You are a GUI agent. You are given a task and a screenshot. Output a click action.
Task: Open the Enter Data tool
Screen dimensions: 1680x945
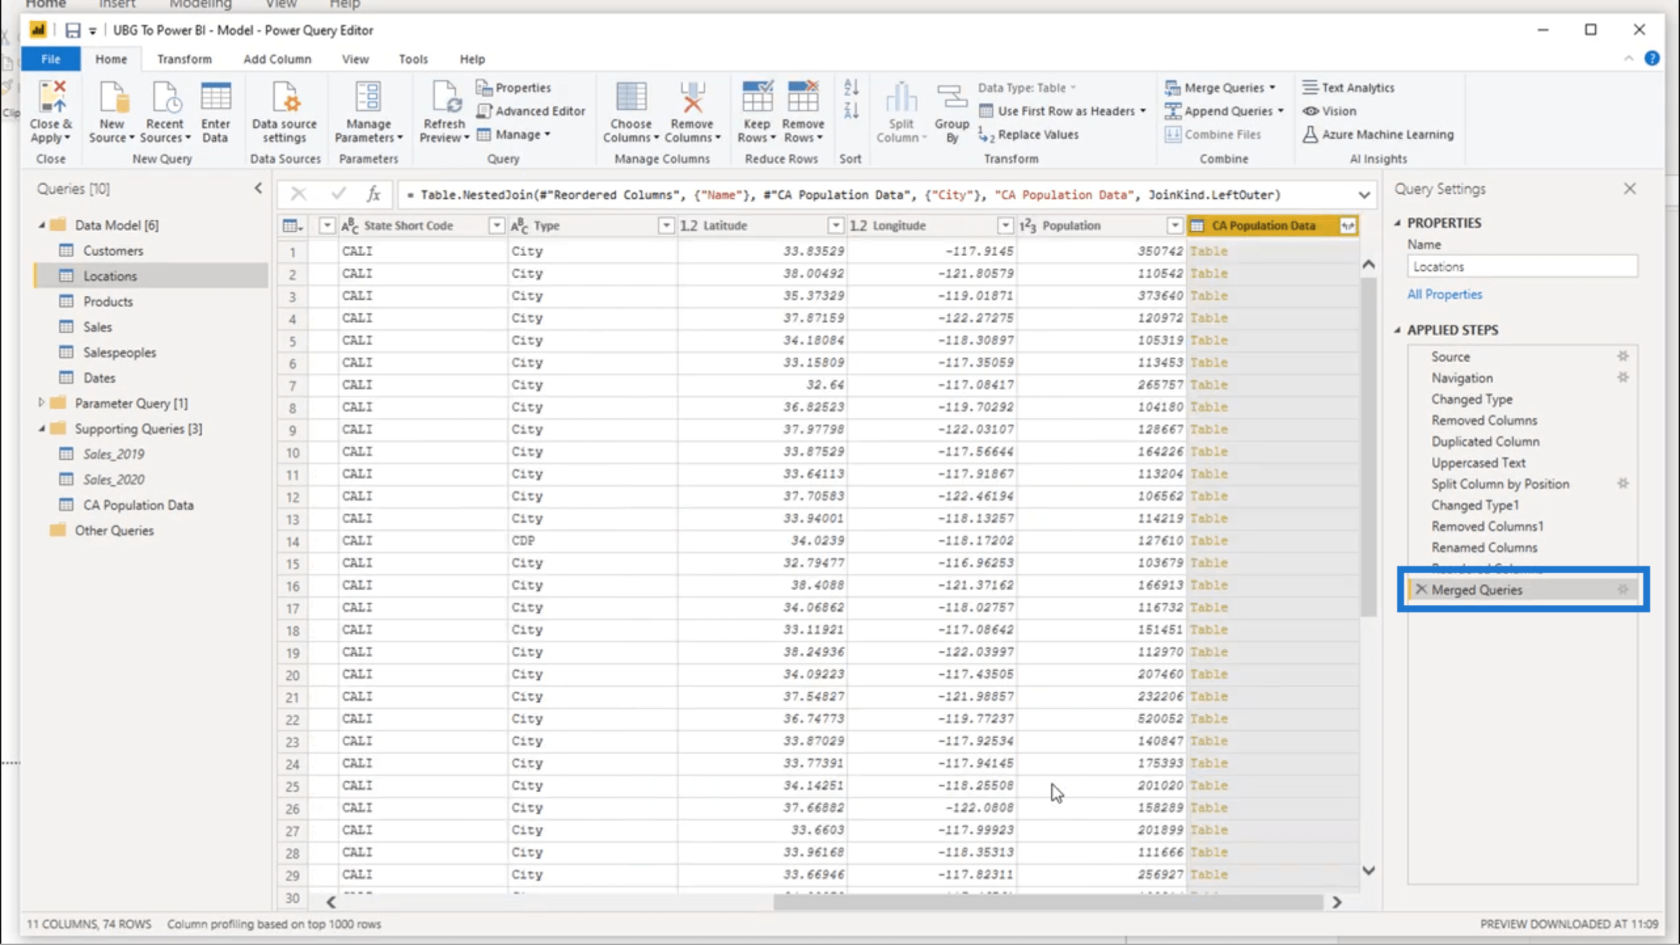[x=215, y=111]
